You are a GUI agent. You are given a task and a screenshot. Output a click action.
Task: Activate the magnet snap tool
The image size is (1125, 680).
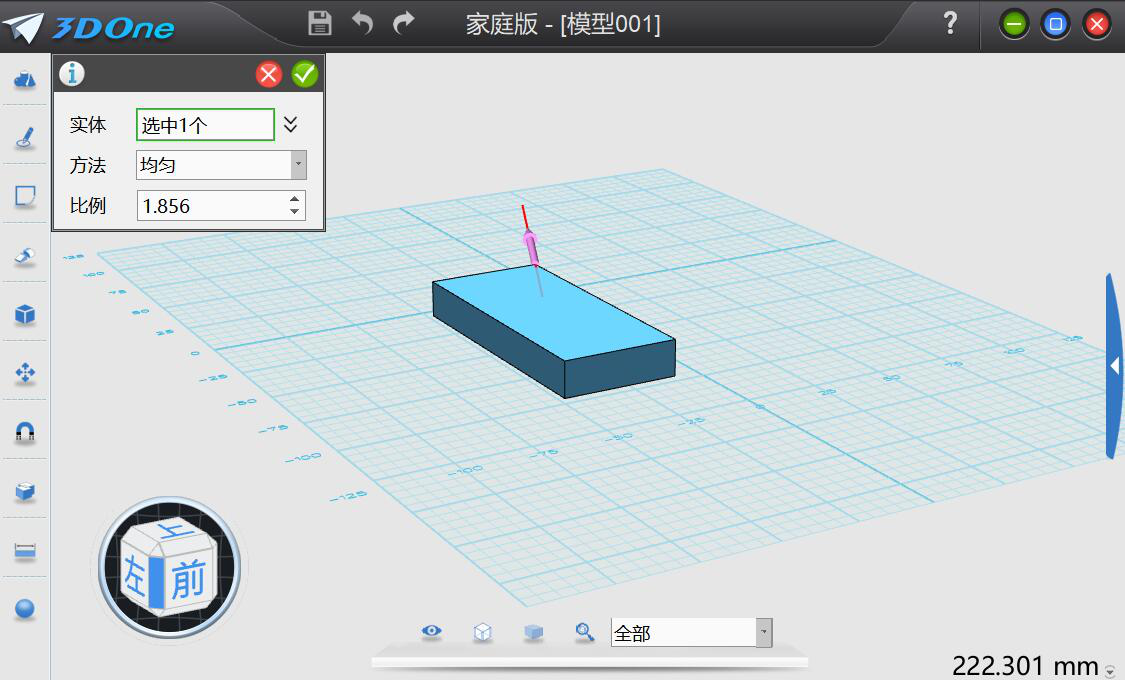point(25,432)
